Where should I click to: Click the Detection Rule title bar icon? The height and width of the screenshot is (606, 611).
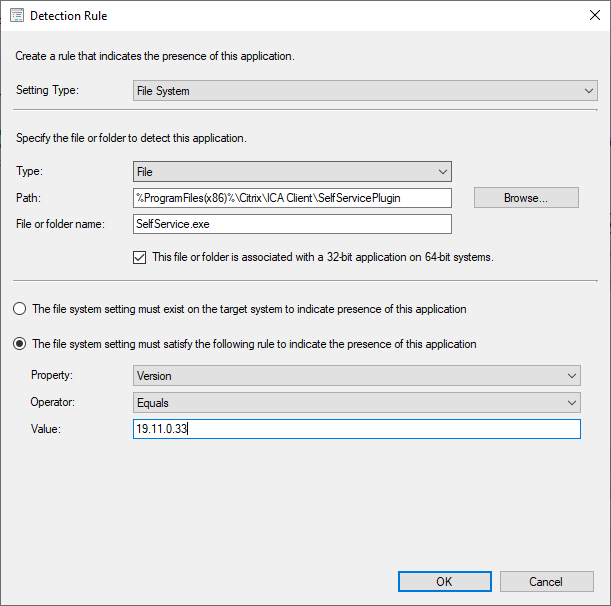click(17, 16)
